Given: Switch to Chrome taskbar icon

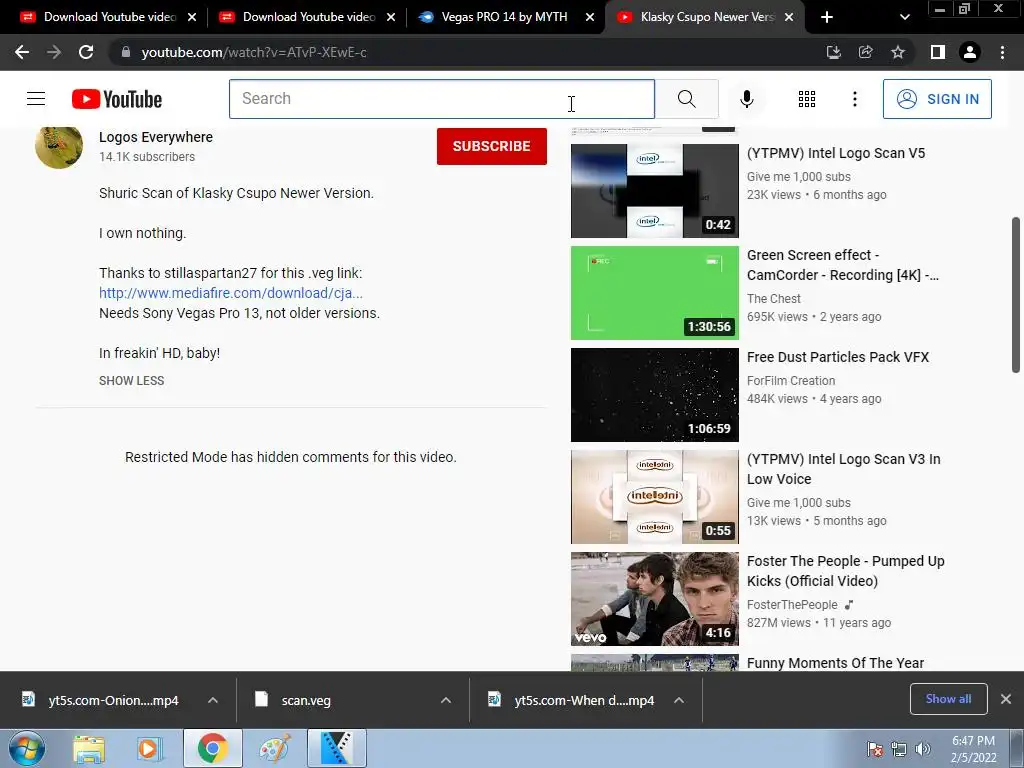Looking at the screenshot, I should click(212, 748).
